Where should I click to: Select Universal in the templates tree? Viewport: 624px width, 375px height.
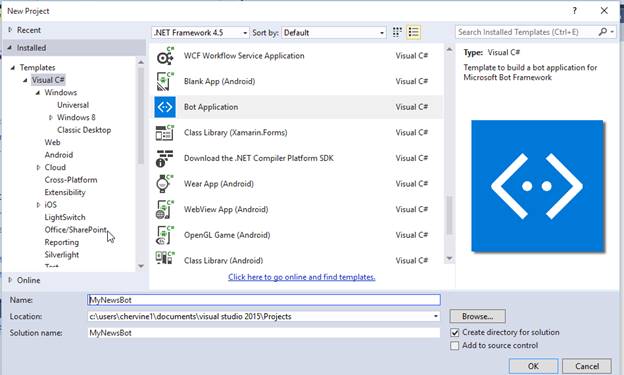click(73, 105)
